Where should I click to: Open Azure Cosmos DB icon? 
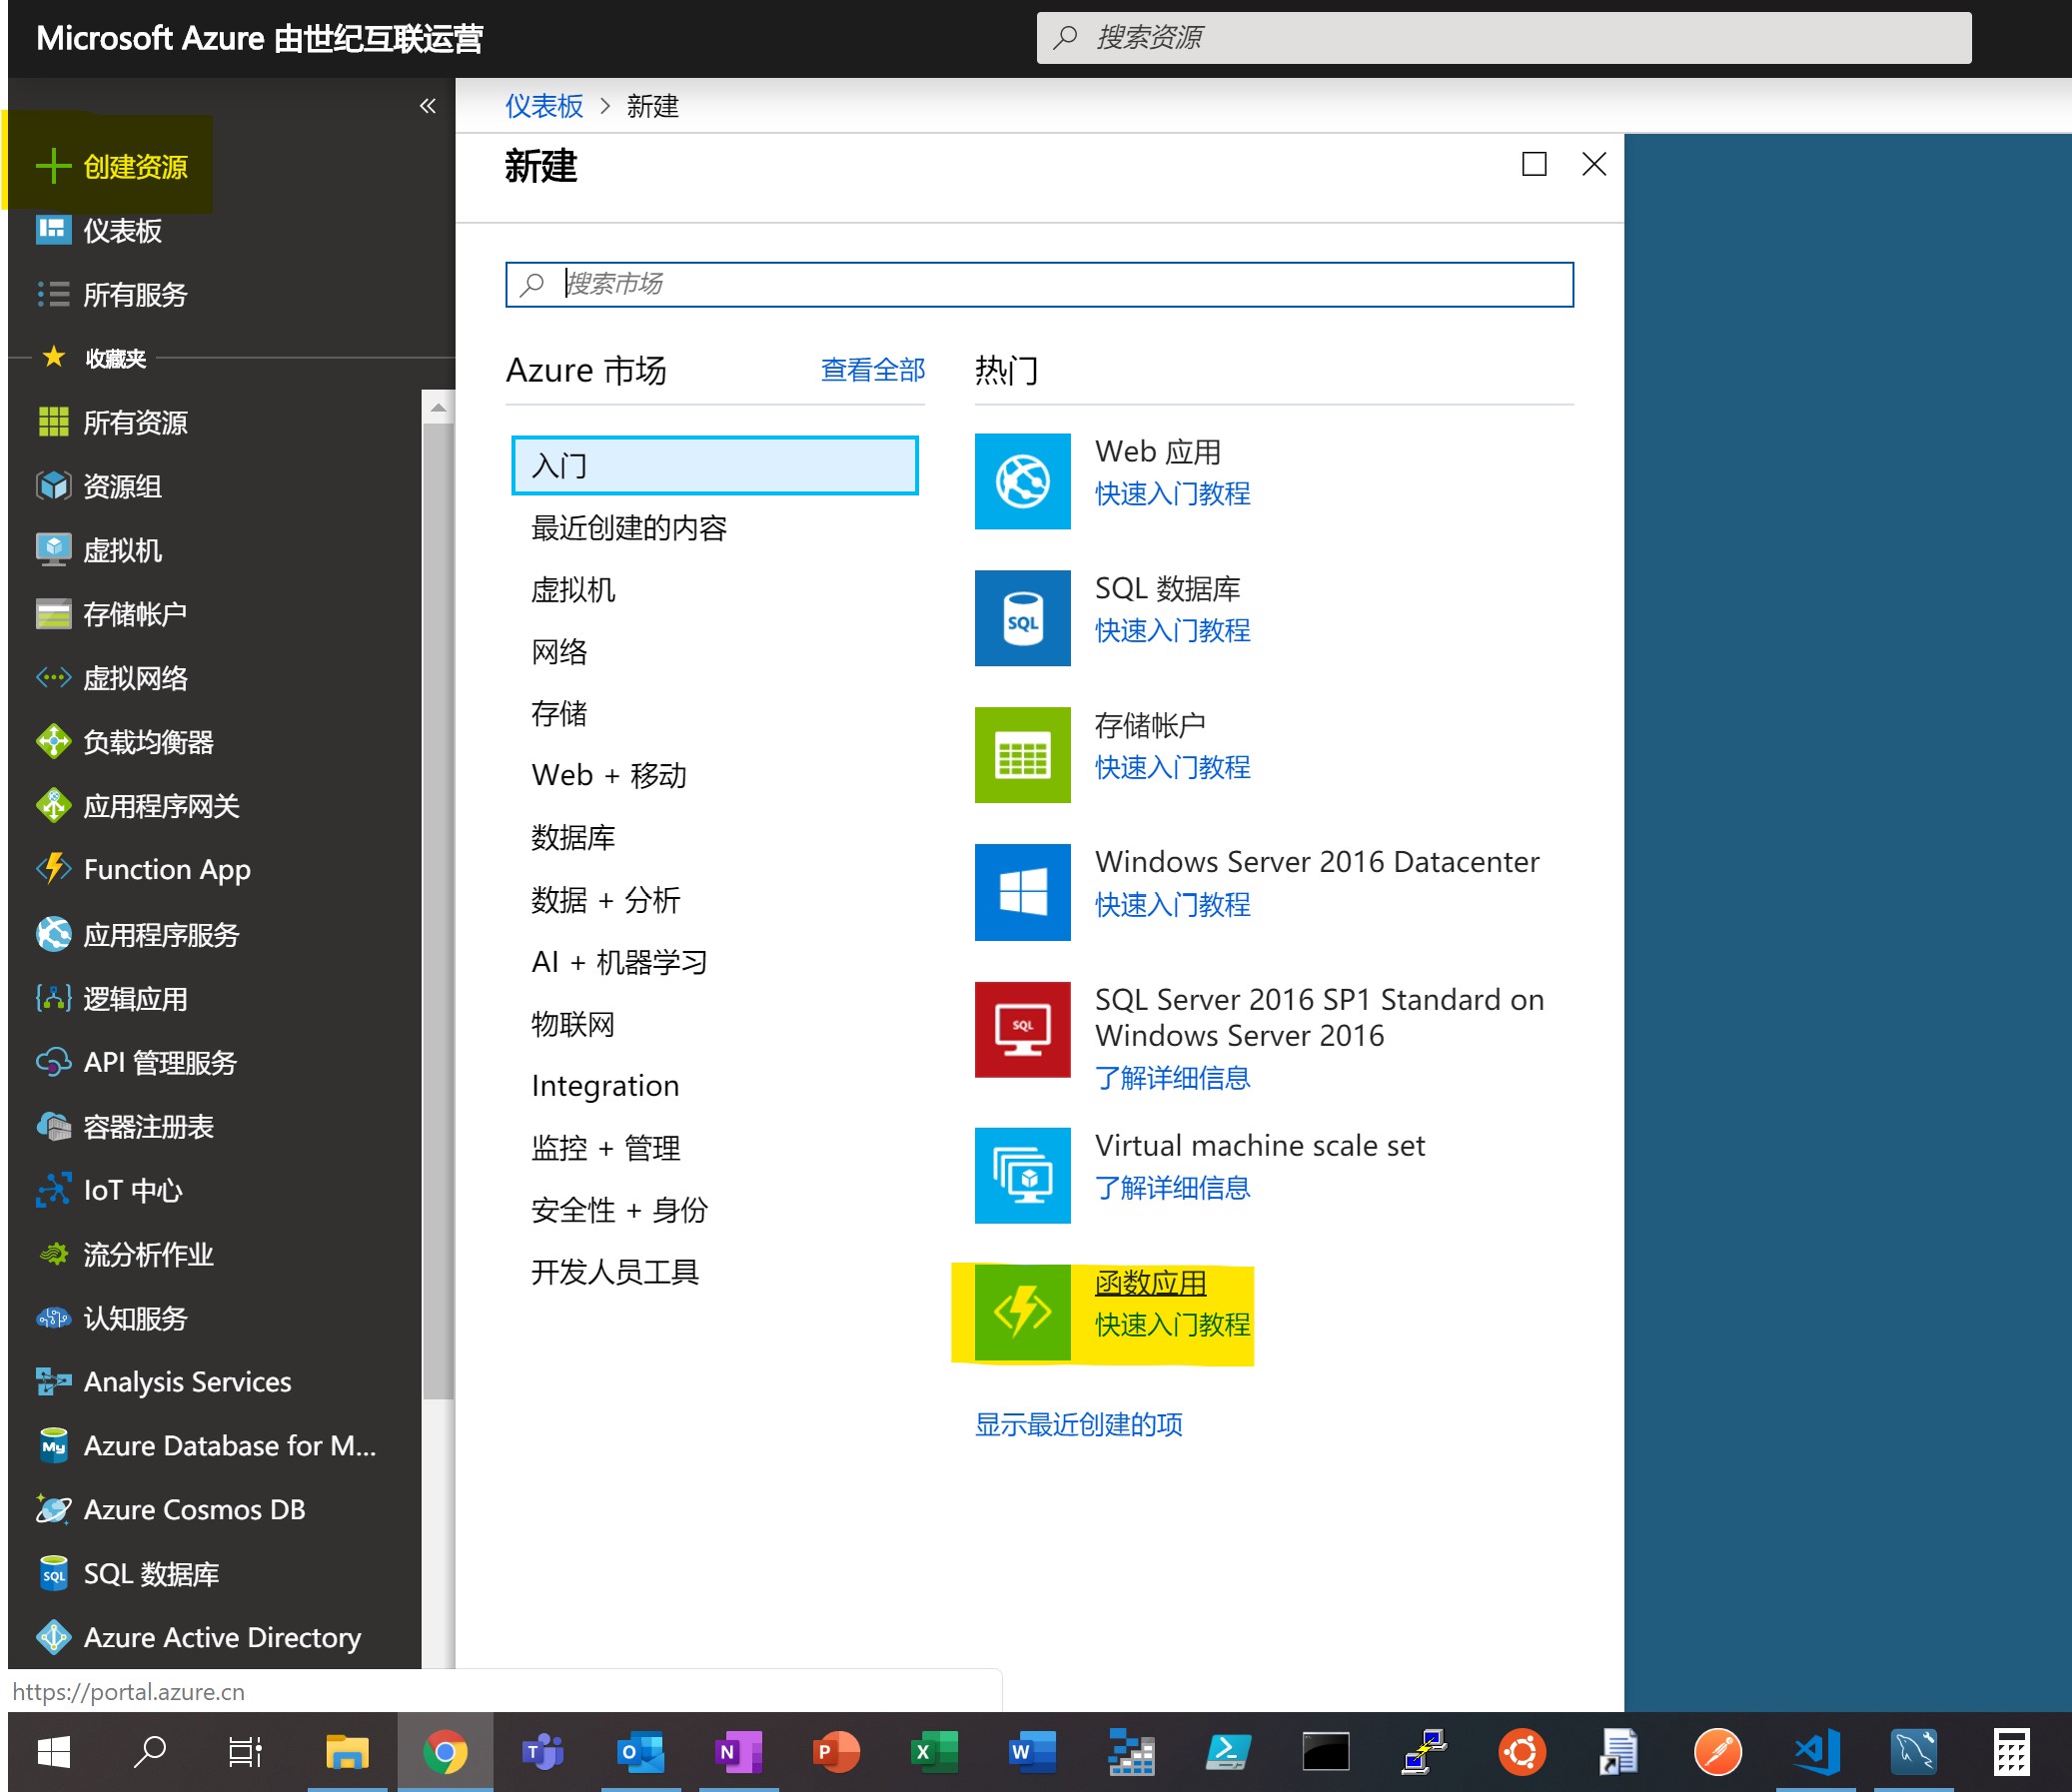click(x=53, y=1509)
